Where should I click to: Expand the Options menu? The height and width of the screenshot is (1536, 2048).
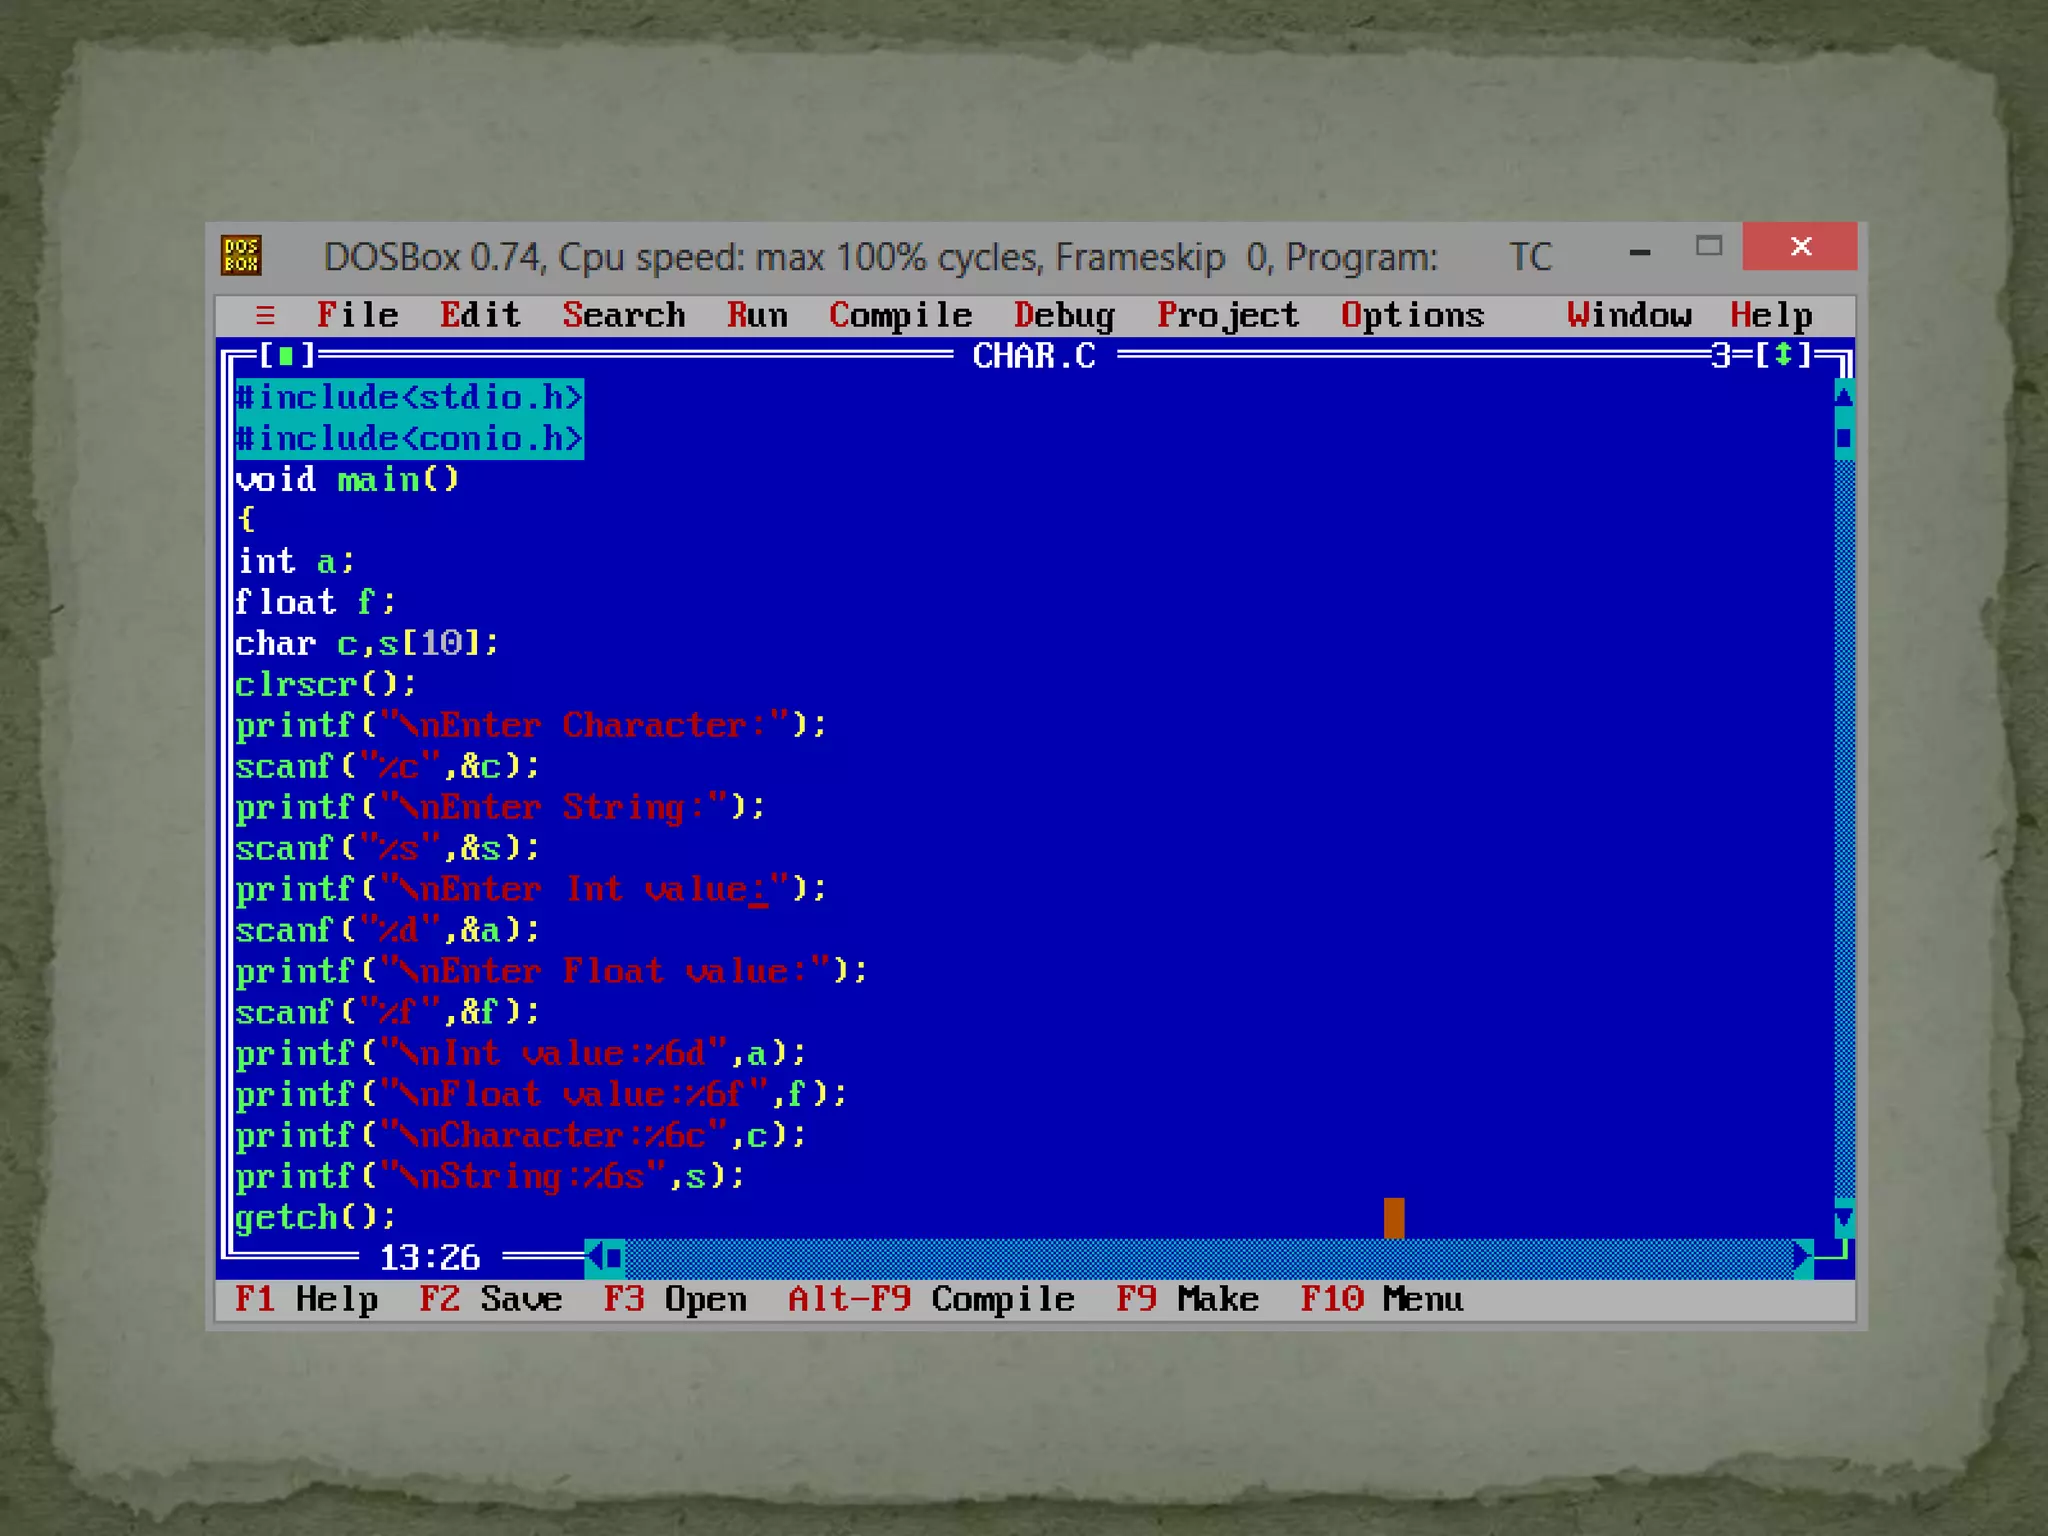click(1412, 316)
